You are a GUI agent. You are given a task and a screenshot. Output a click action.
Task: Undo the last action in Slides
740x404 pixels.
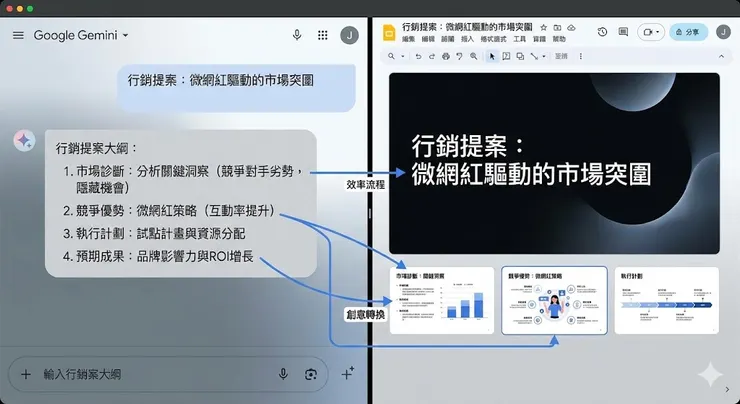tap(418, 56)
